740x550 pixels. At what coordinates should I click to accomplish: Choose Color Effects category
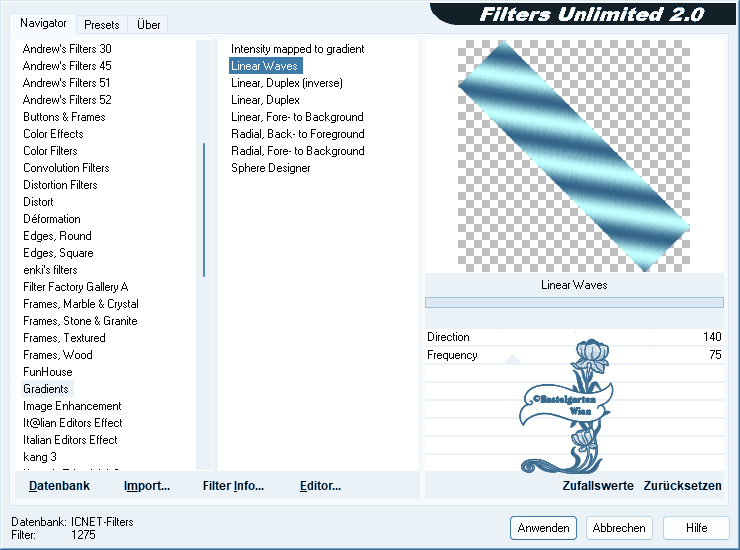pos(53,134)
